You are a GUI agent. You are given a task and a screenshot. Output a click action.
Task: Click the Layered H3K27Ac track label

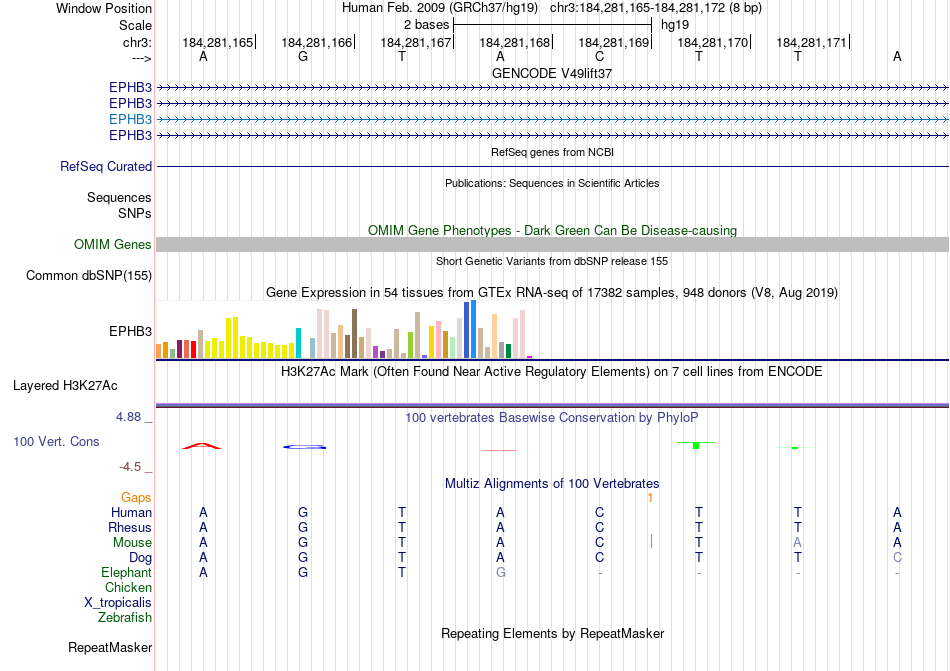click(65, 386)
